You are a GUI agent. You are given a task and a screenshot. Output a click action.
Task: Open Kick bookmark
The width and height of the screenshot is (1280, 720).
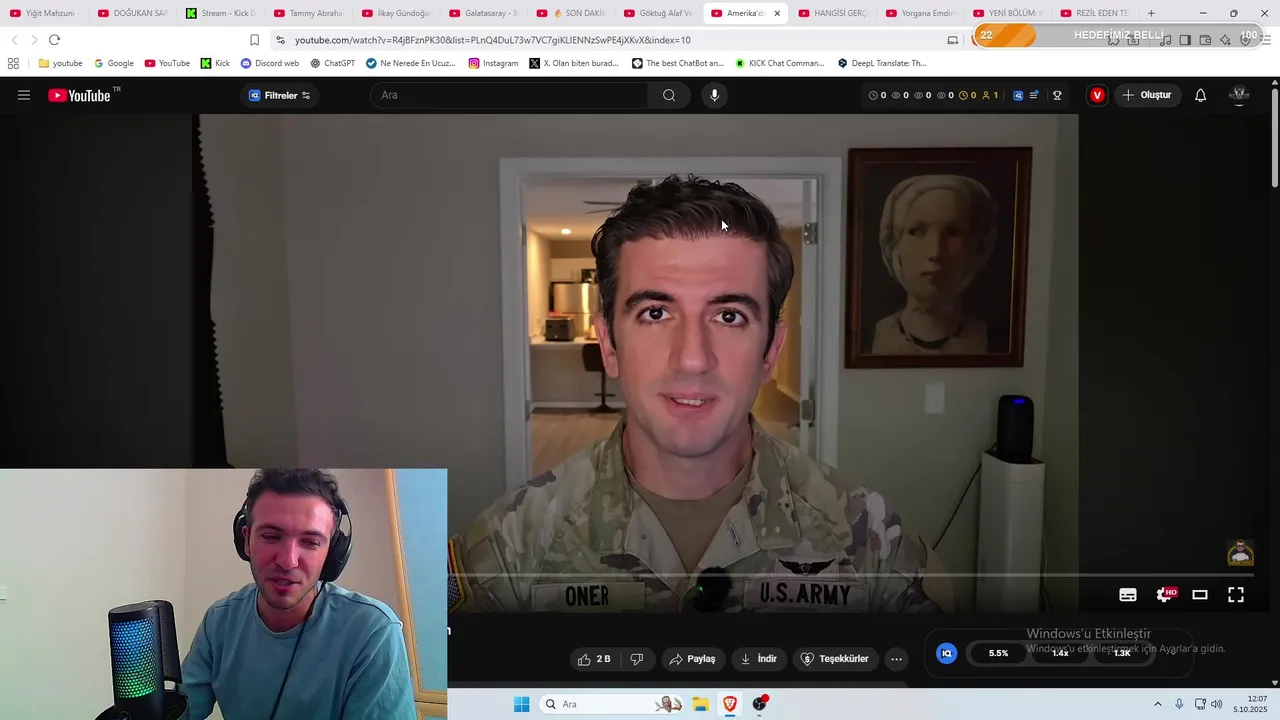point(215,63)
